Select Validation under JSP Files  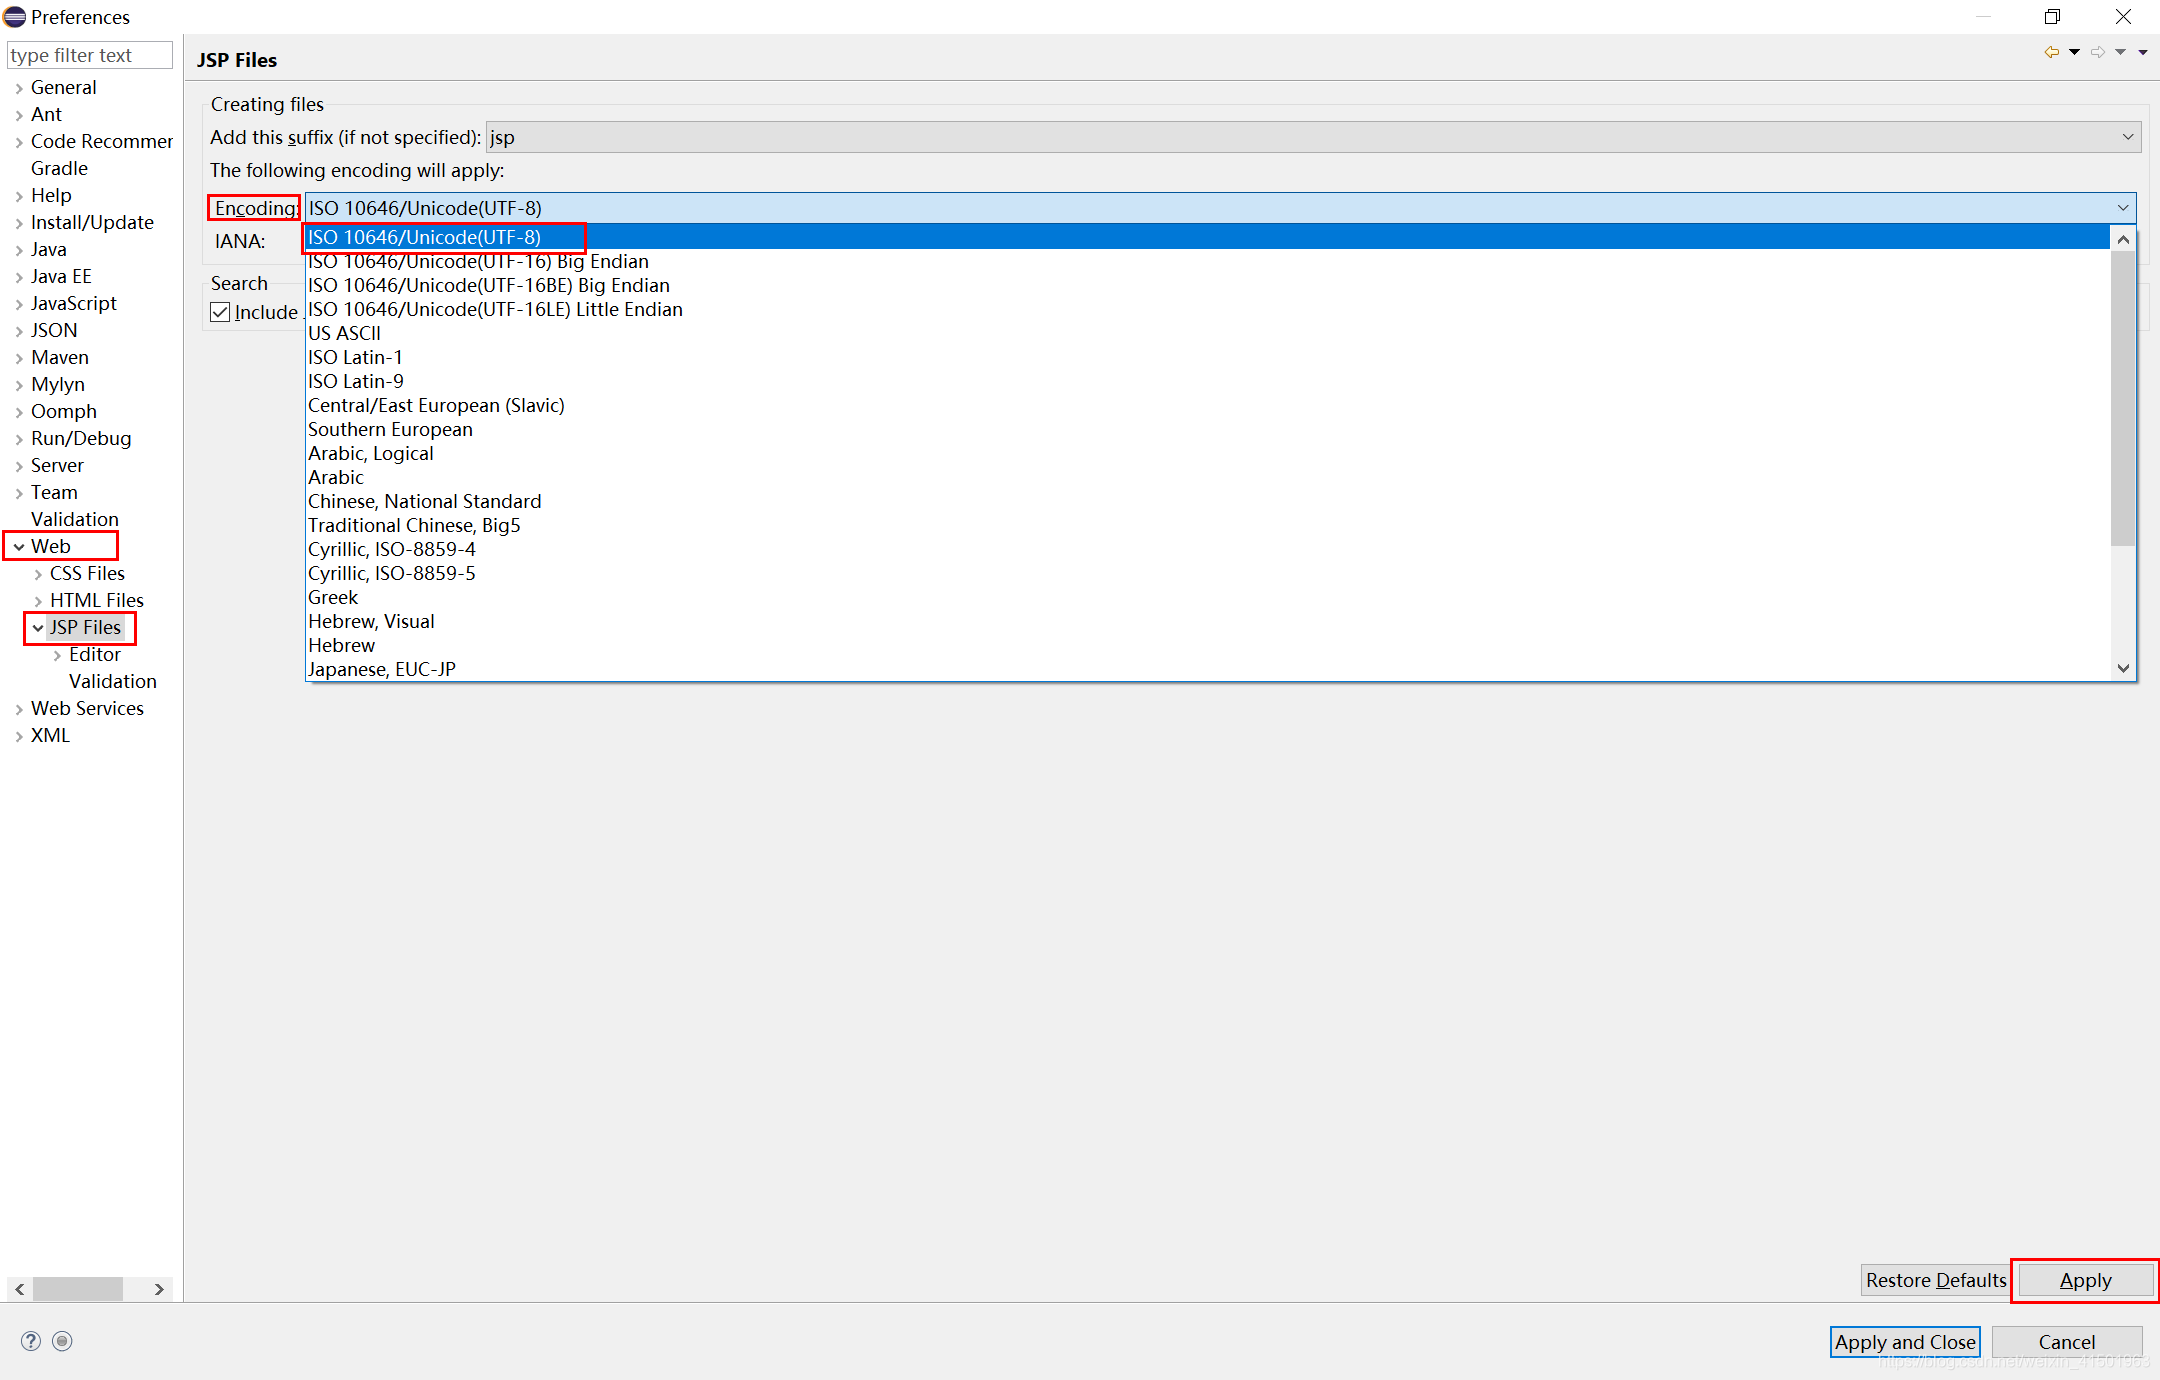(113, 682)
